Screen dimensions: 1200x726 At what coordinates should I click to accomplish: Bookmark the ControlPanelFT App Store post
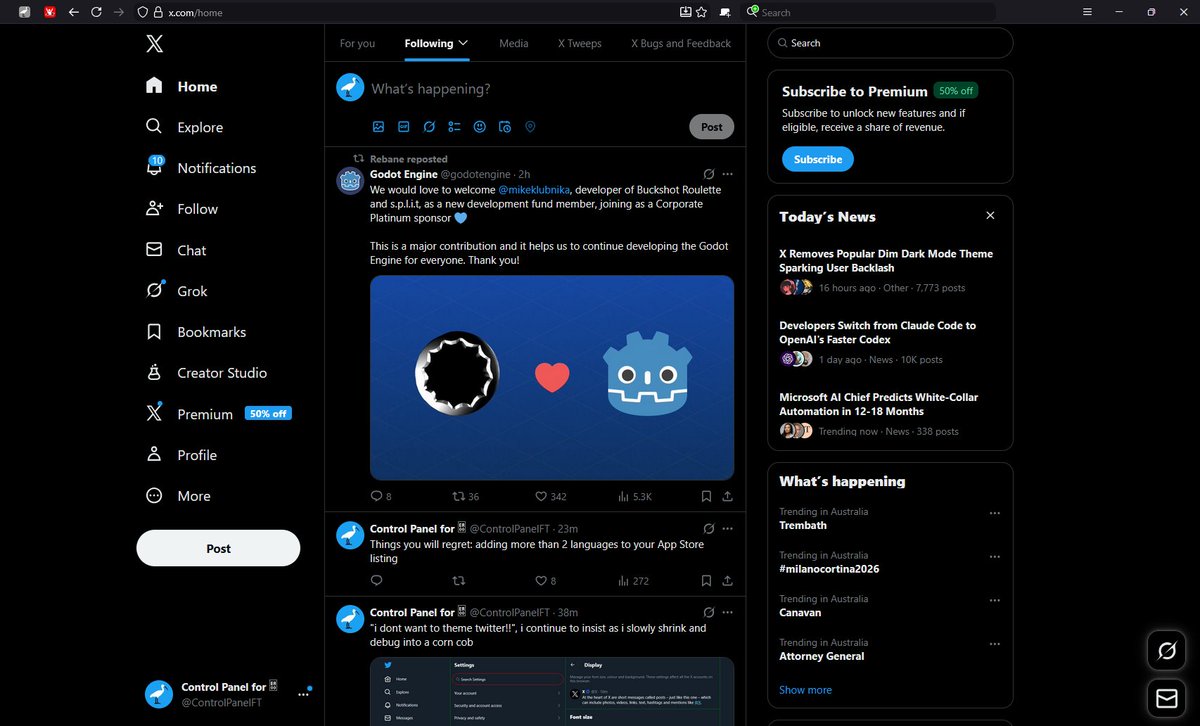pyautogui.click(x=706, y=580)
